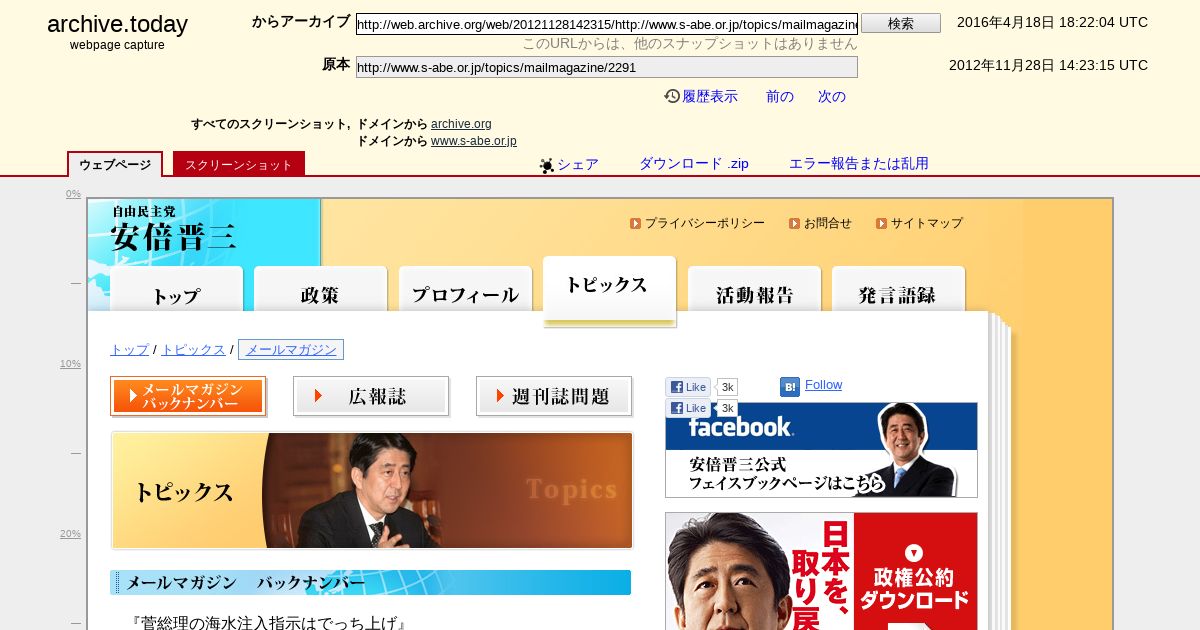Select the トピックス navigation tab

click(609, 290)
